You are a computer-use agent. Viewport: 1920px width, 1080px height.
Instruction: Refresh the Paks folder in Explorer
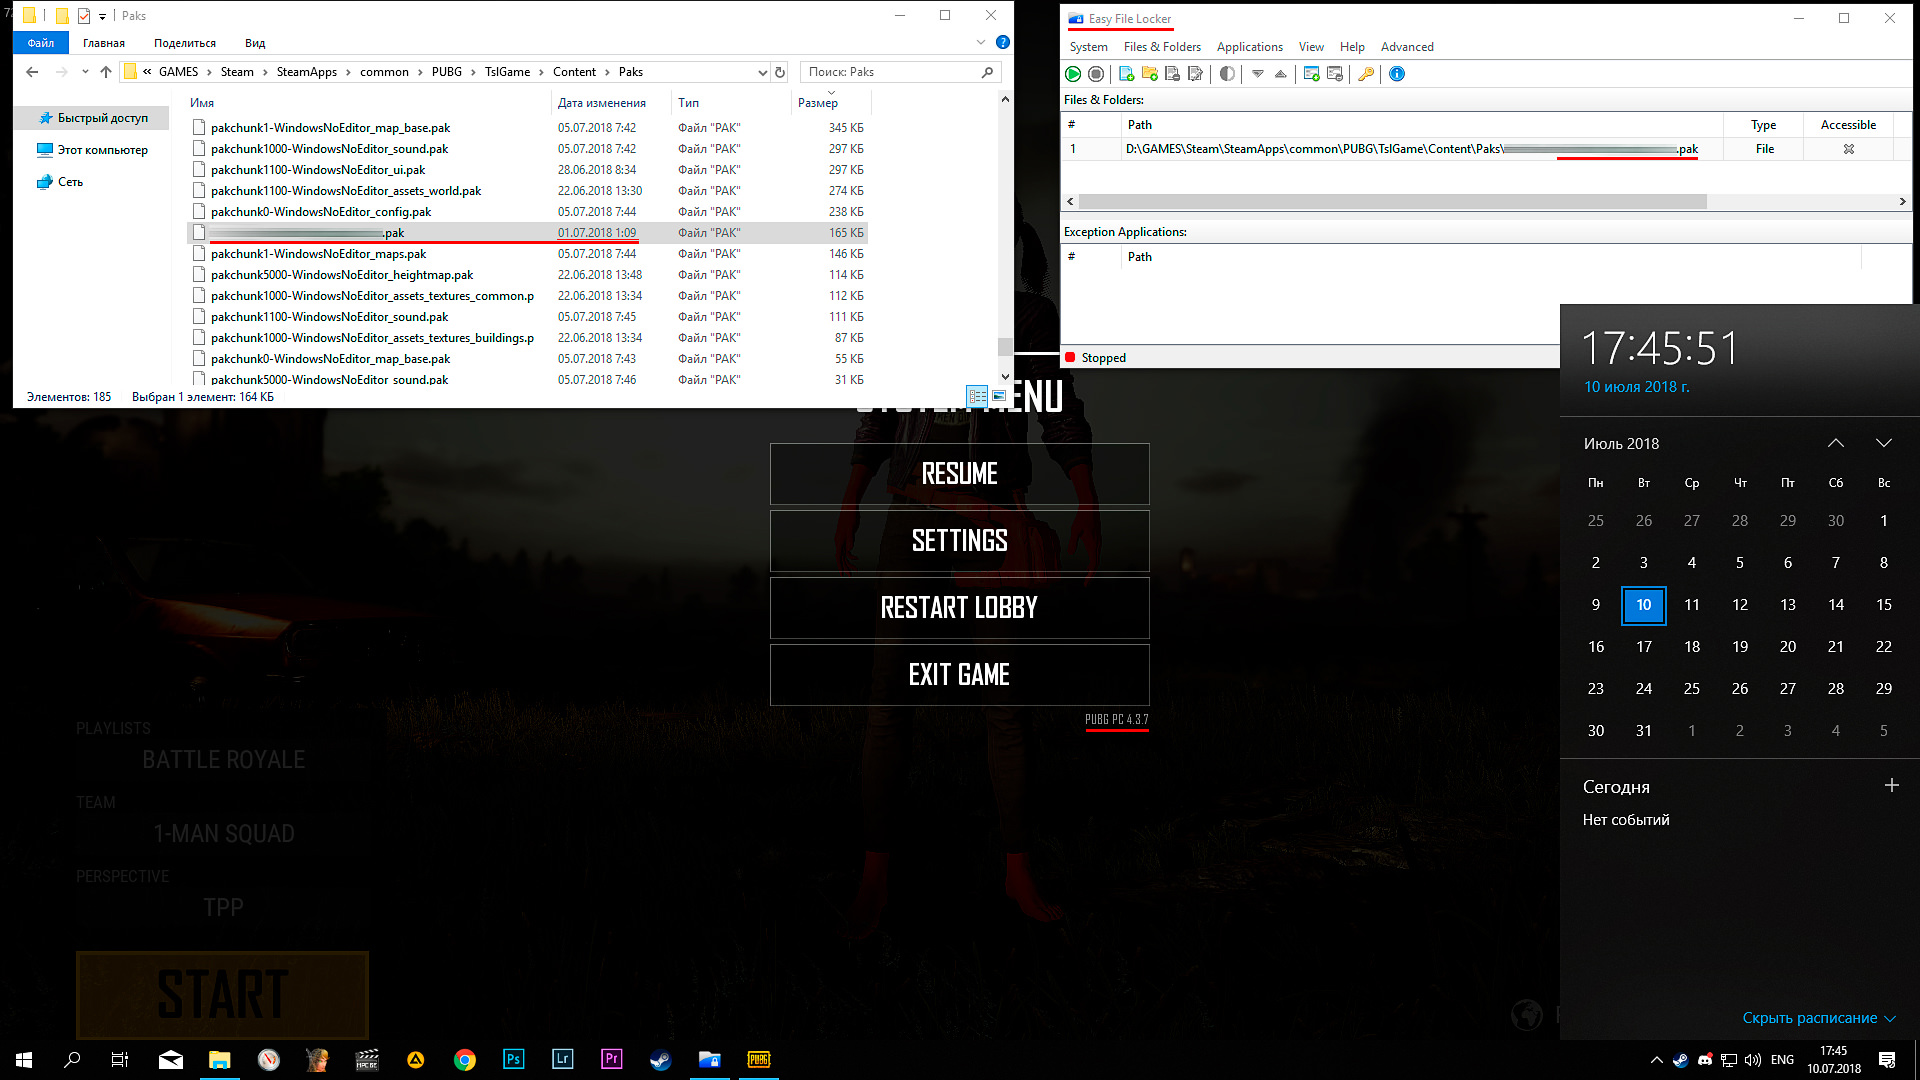pos(780,72)
